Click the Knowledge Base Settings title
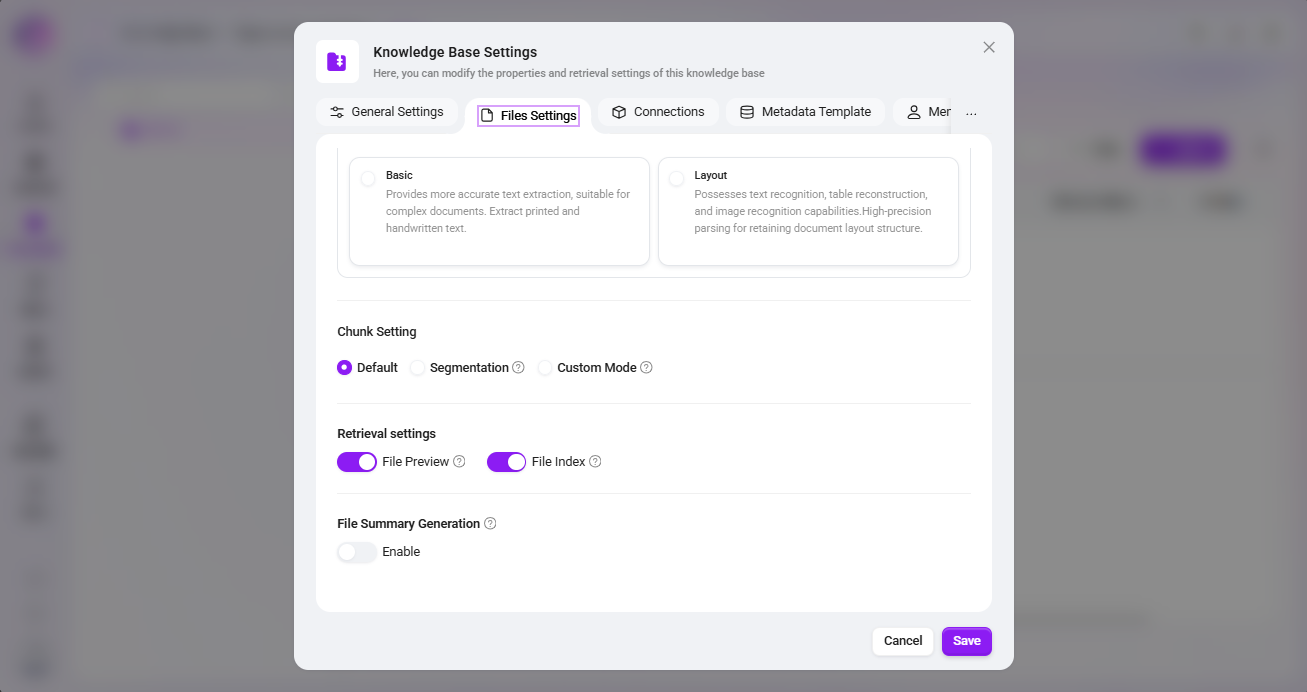This screenshot has width=1307, height=692. (455, 52)
